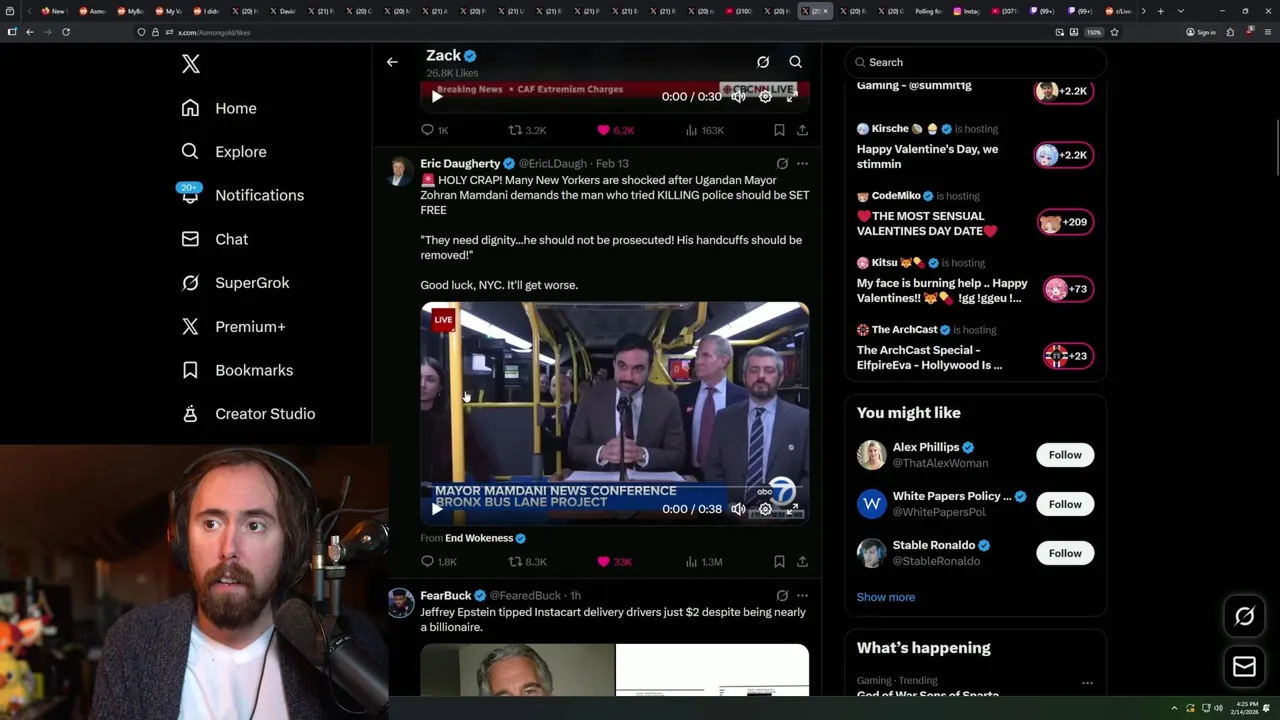Open settings on Breaking News video
Image resolution: width=1280 pixels, height=720 pixels.
tap(765, 97)
